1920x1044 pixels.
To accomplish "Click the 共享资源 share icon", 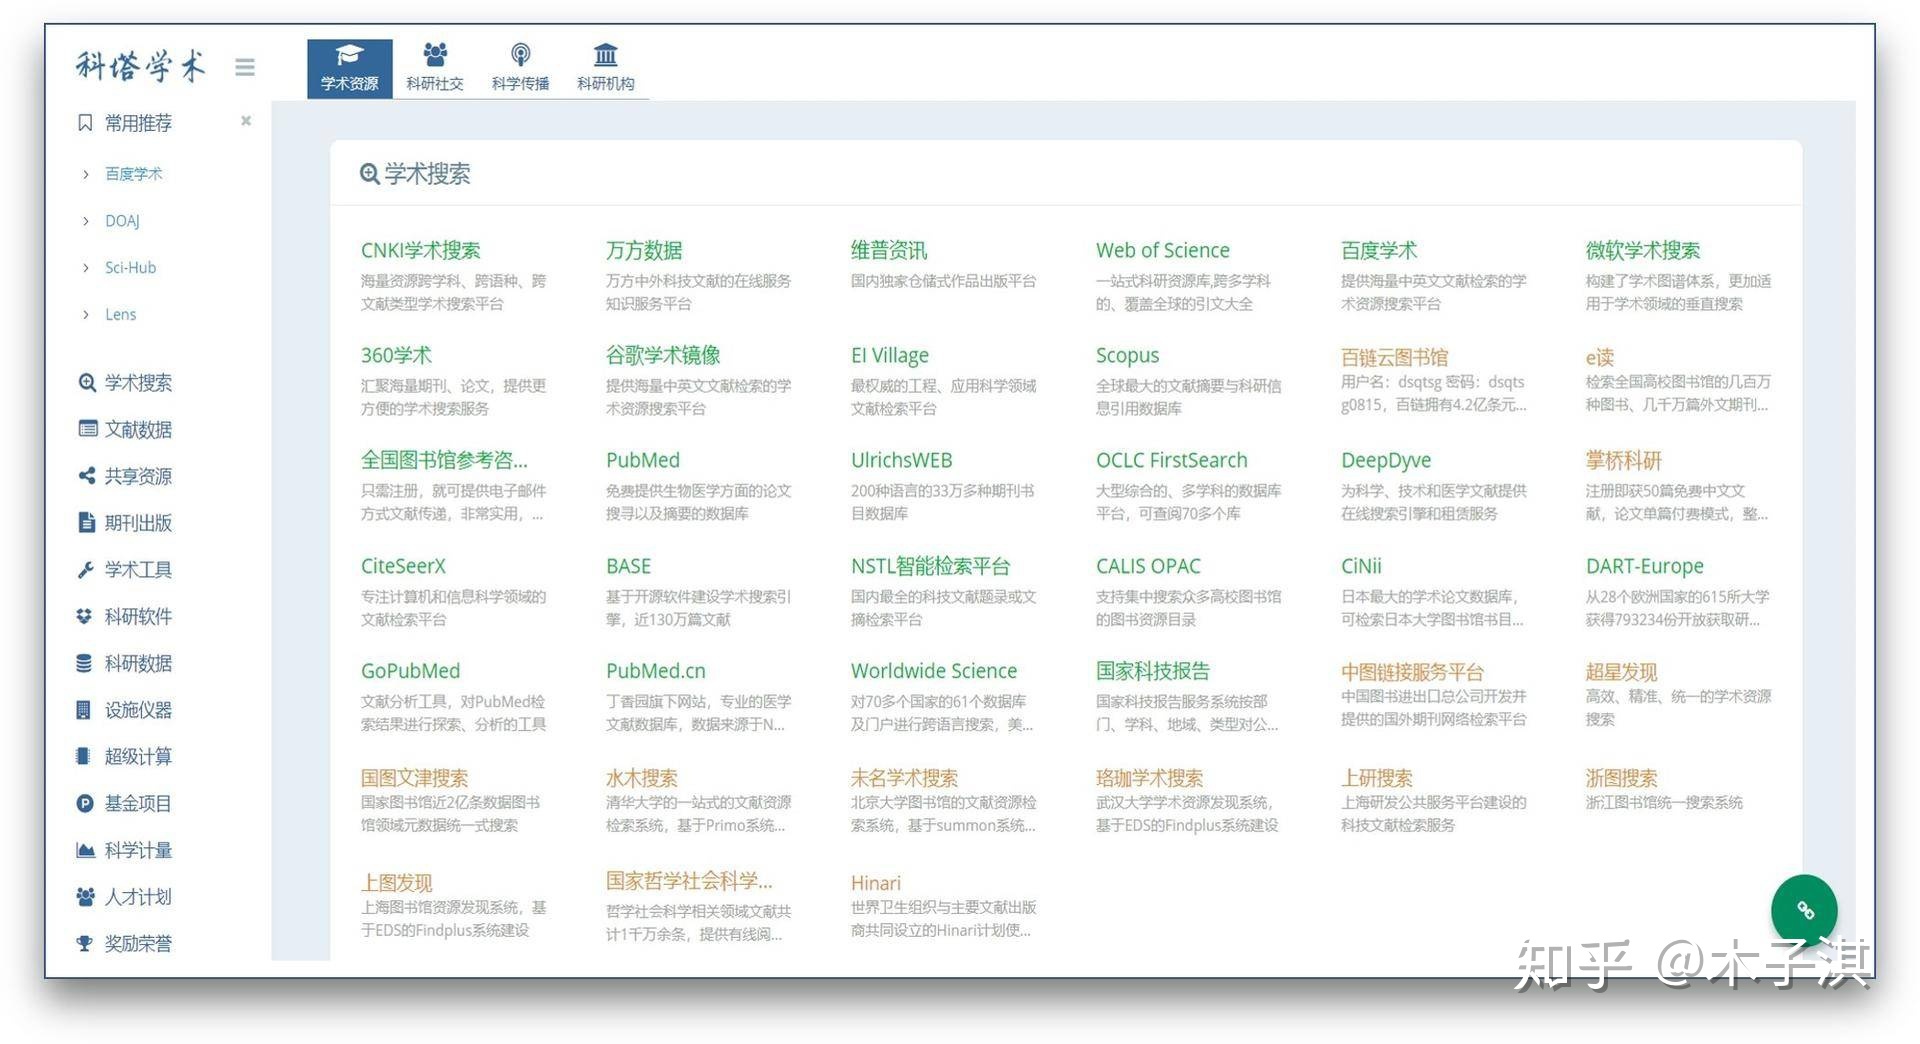I will click(x=87, y=476).
